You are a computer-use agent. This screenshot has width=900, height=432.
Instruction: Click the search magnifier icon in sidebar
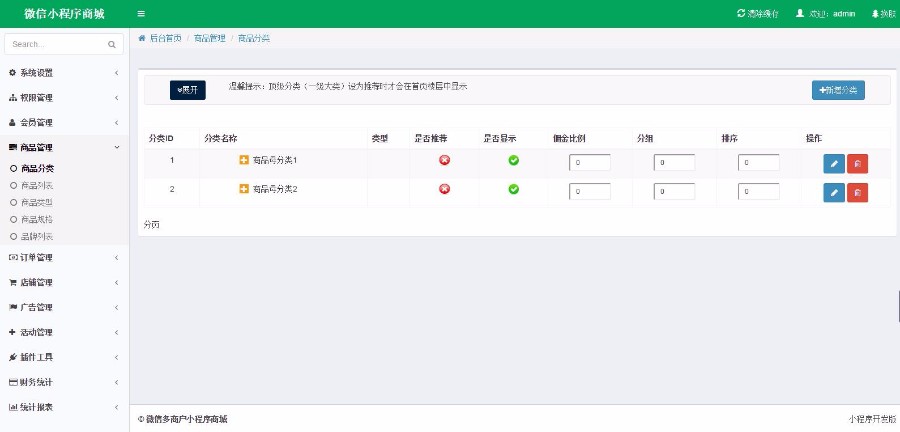point(112,44)
